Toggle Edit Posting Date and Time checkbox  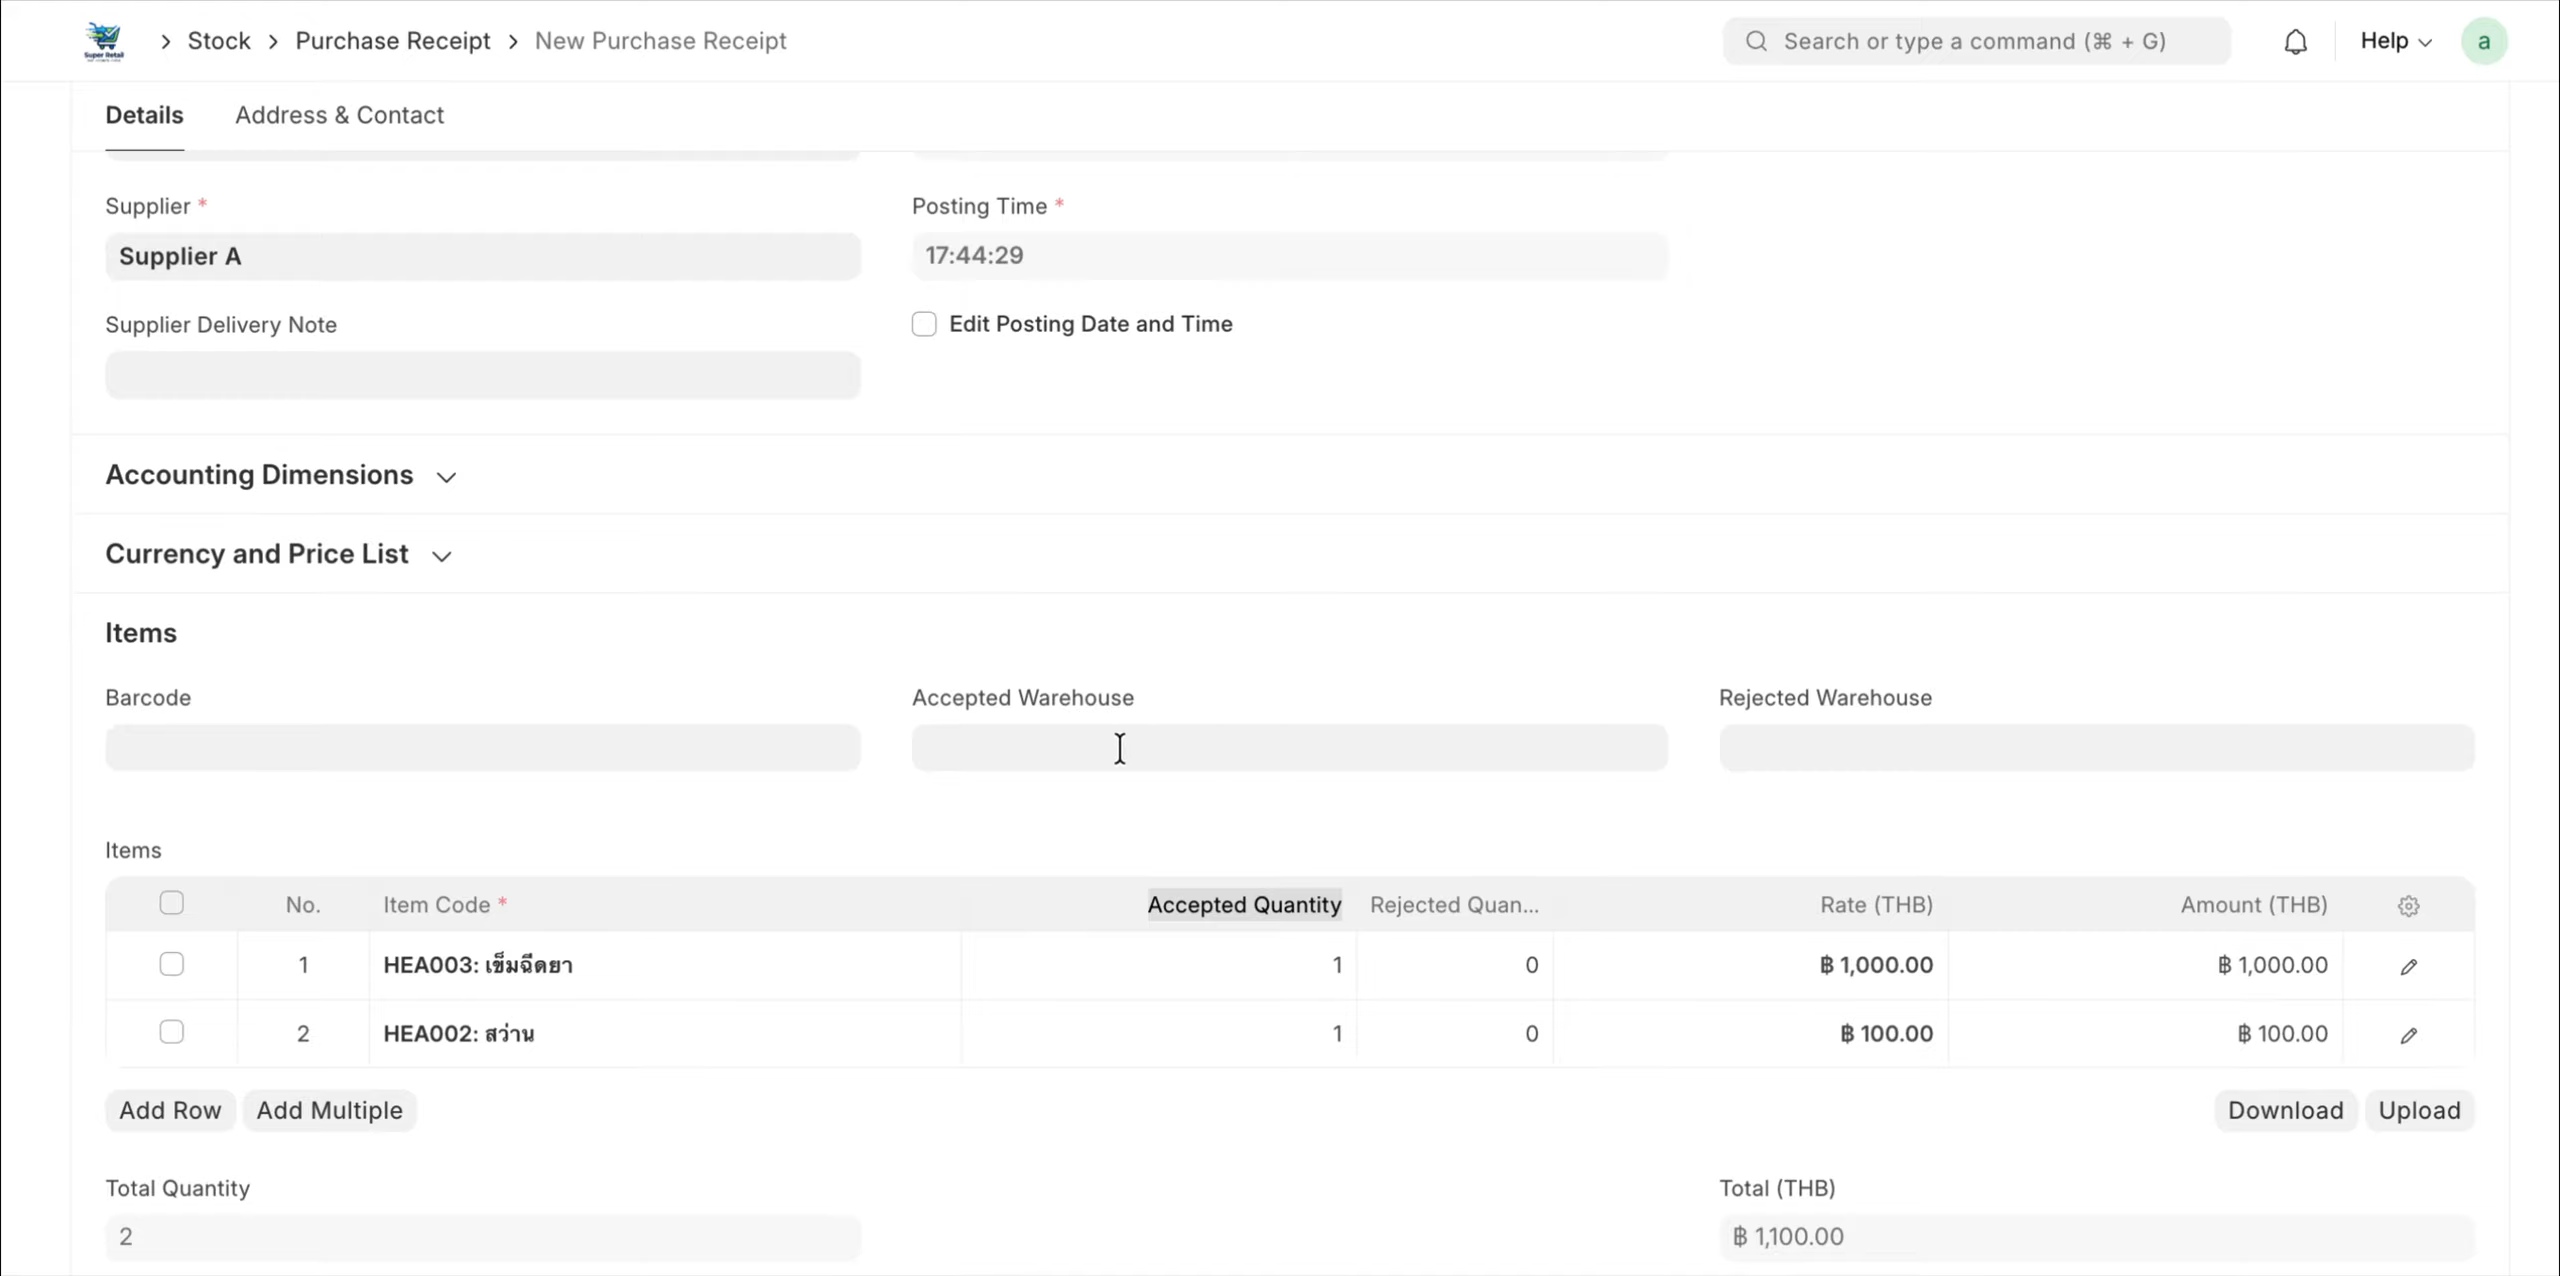pyautogui.click(x=924, y=324)
